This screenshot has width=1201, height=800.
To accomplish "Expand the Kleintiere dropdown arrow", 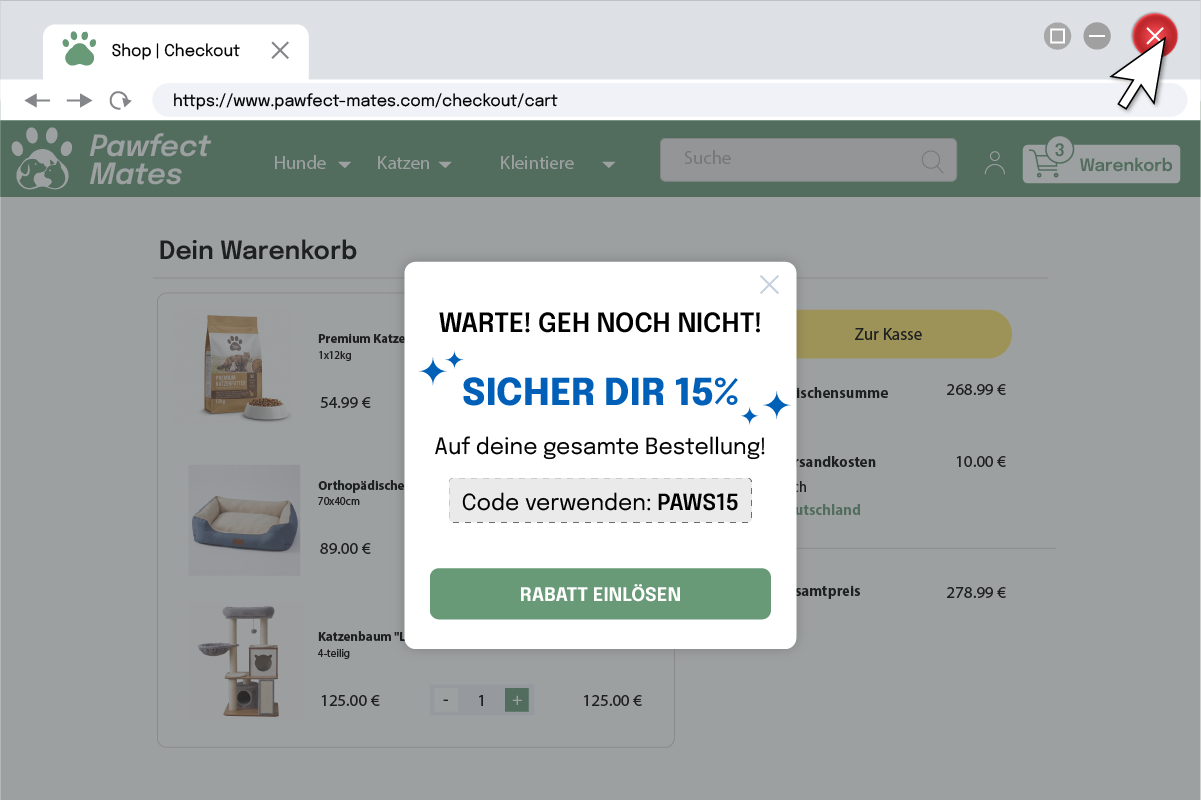I will pos(608,165).
